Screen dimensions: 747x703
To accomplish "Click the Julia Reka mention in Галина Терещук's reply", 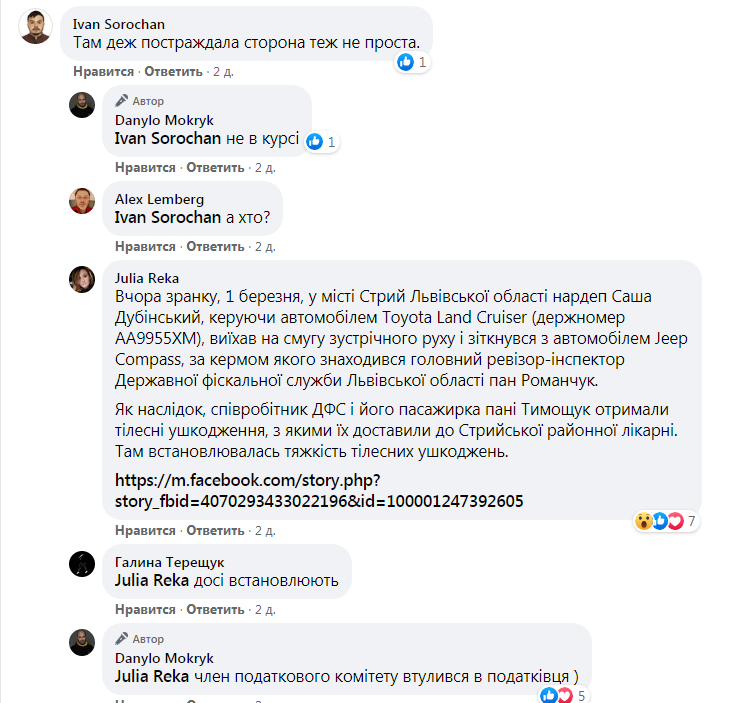I will pyautogui.click(x=152, y=580).
